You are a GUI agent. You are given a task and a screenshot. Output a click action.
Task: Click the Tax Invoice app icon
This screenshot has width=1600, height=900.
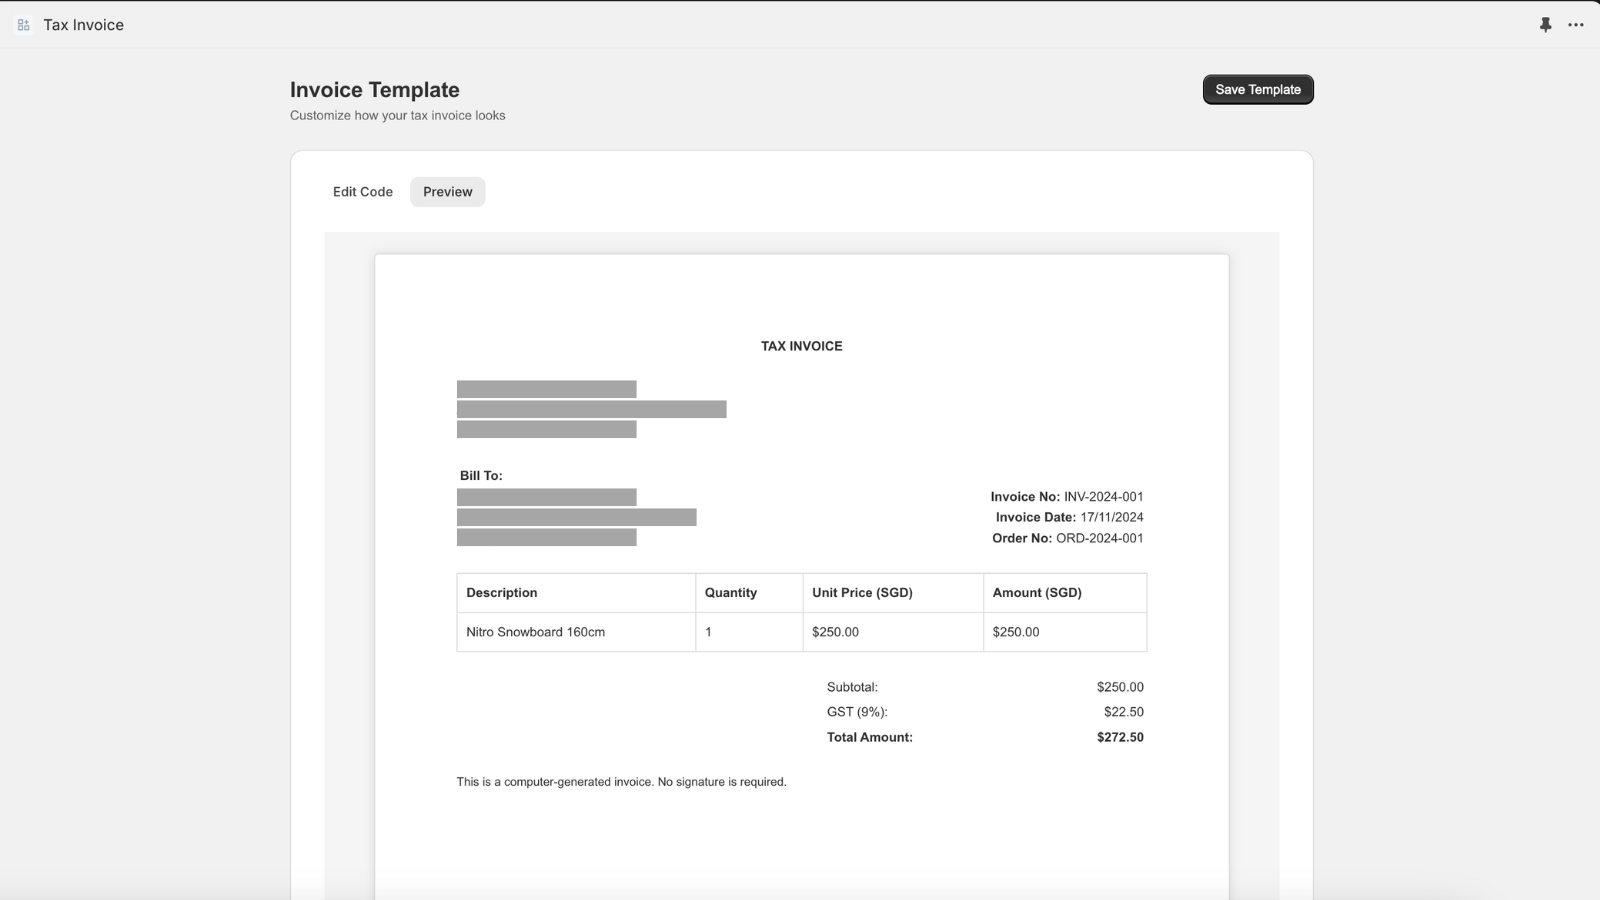click(x=22, y=24)
